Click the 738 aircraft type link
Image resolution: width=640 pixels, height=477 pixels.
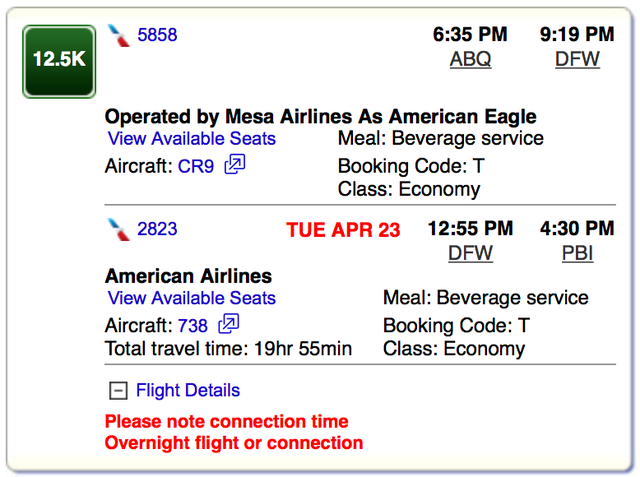pyautogui.click(x=193, y=325)
